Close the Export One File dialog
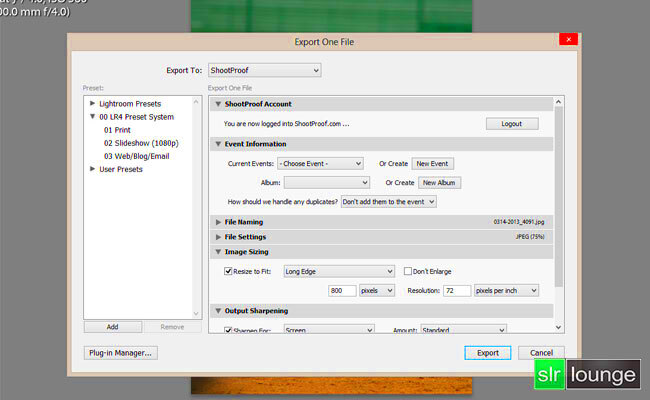 pyautogui.click(x=568, y=39)
